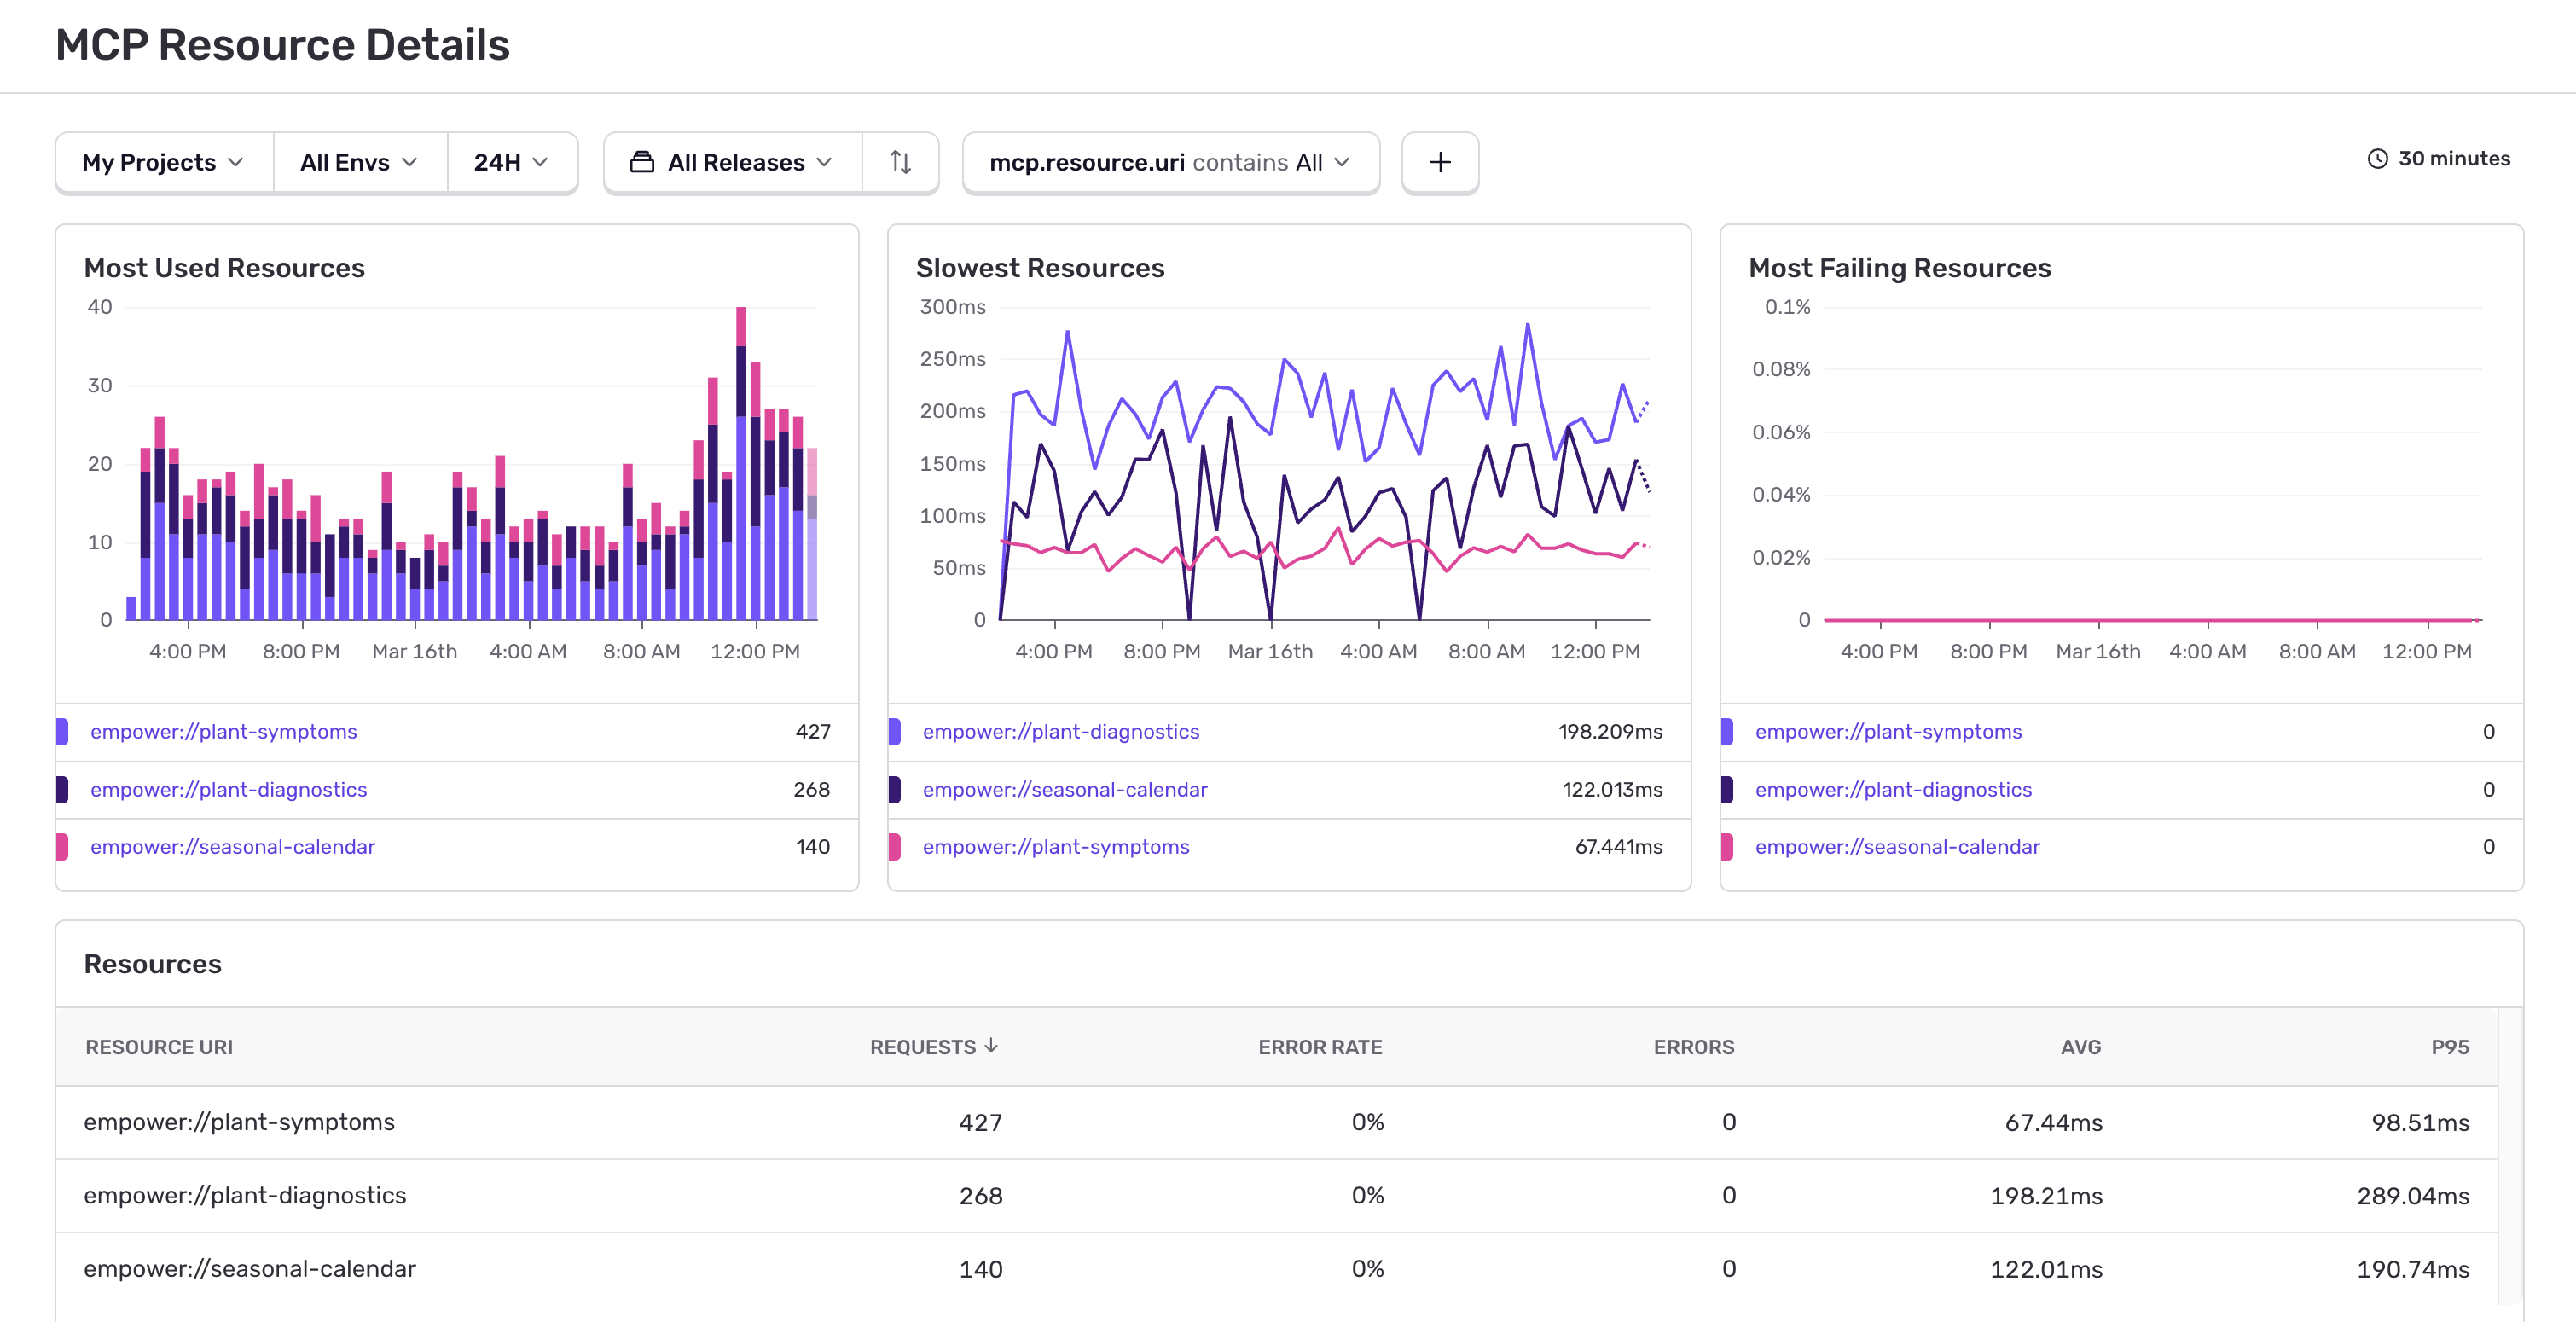Click the MCP Resource Details page heading
2576x1322 pixels.
pyautogui.click(x=282, y=45)
